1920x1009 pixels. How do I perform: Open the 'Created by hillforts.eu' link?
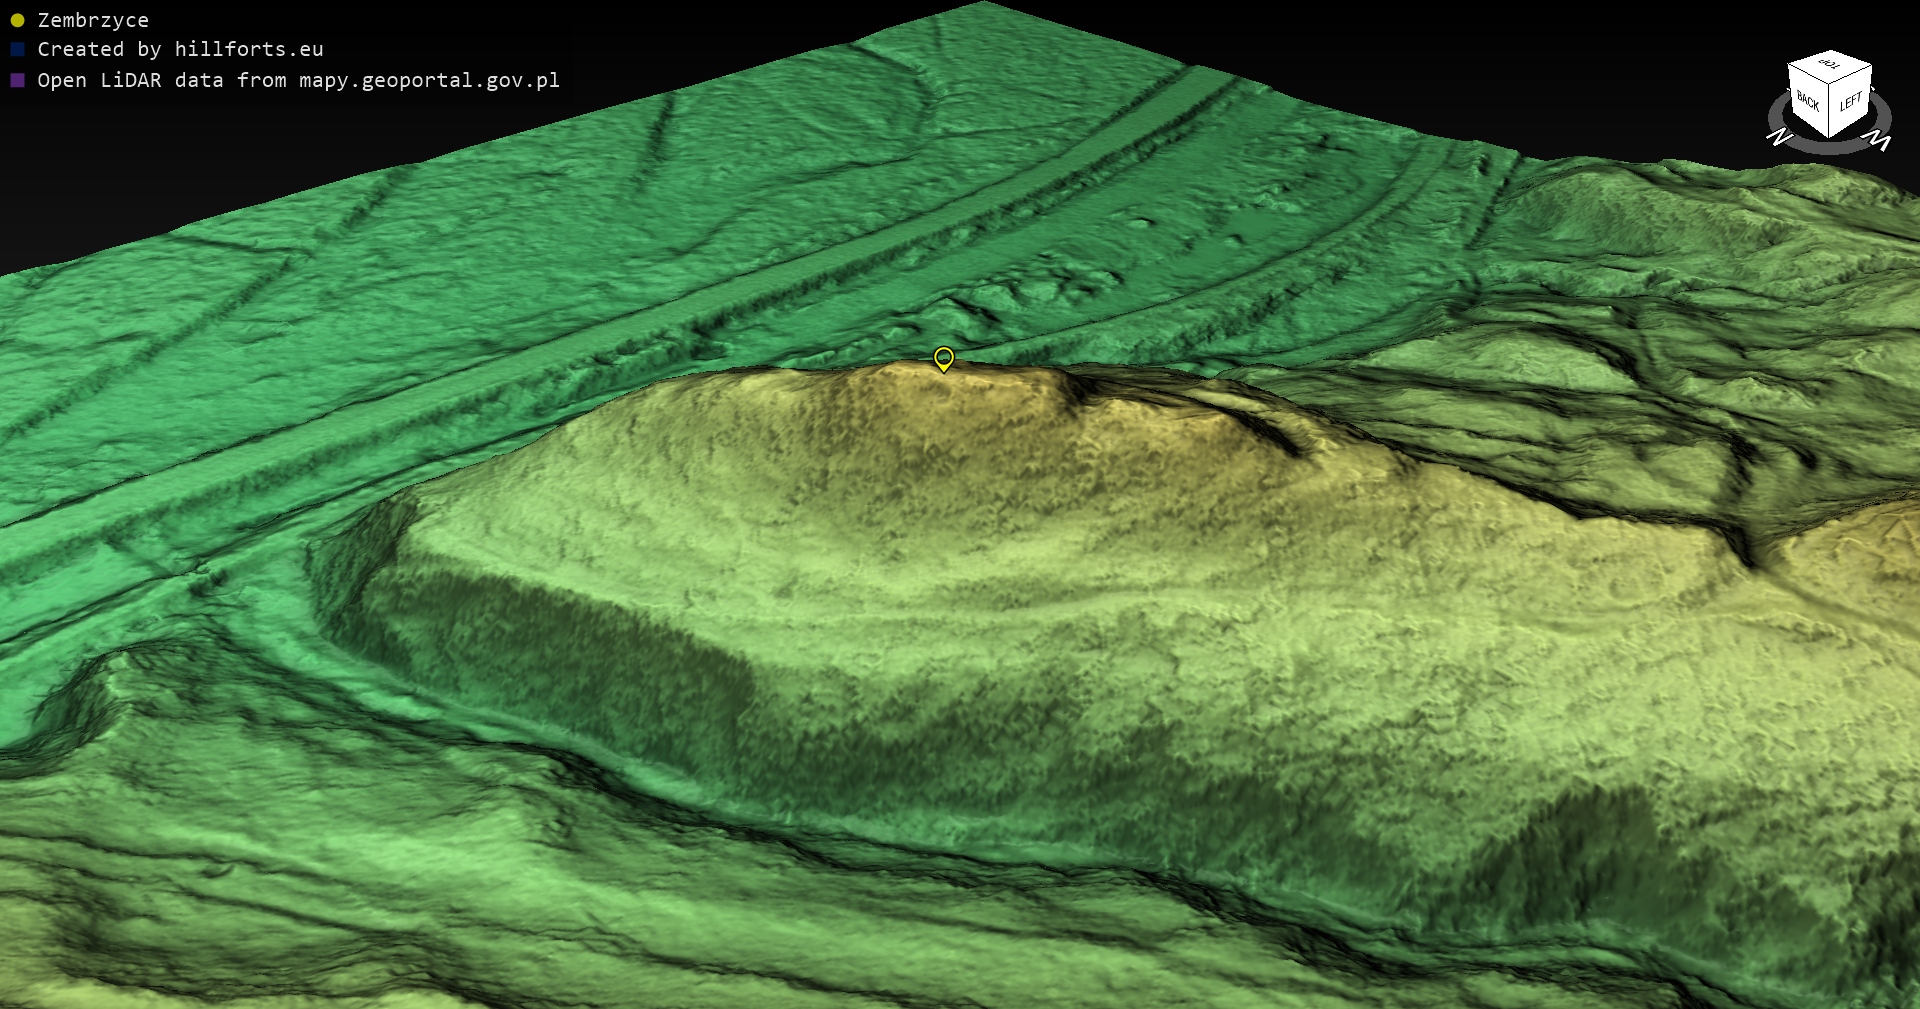click(x=180, y=49)
